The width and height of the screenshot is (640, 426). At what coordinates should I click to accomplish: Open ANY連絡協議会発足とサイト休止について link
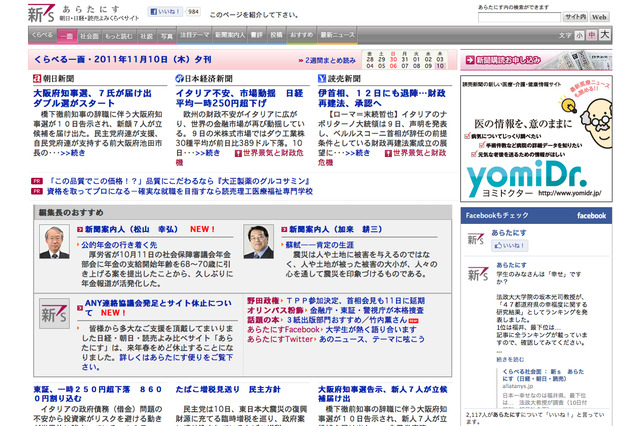pyautogui.click(x=158, y=308)
